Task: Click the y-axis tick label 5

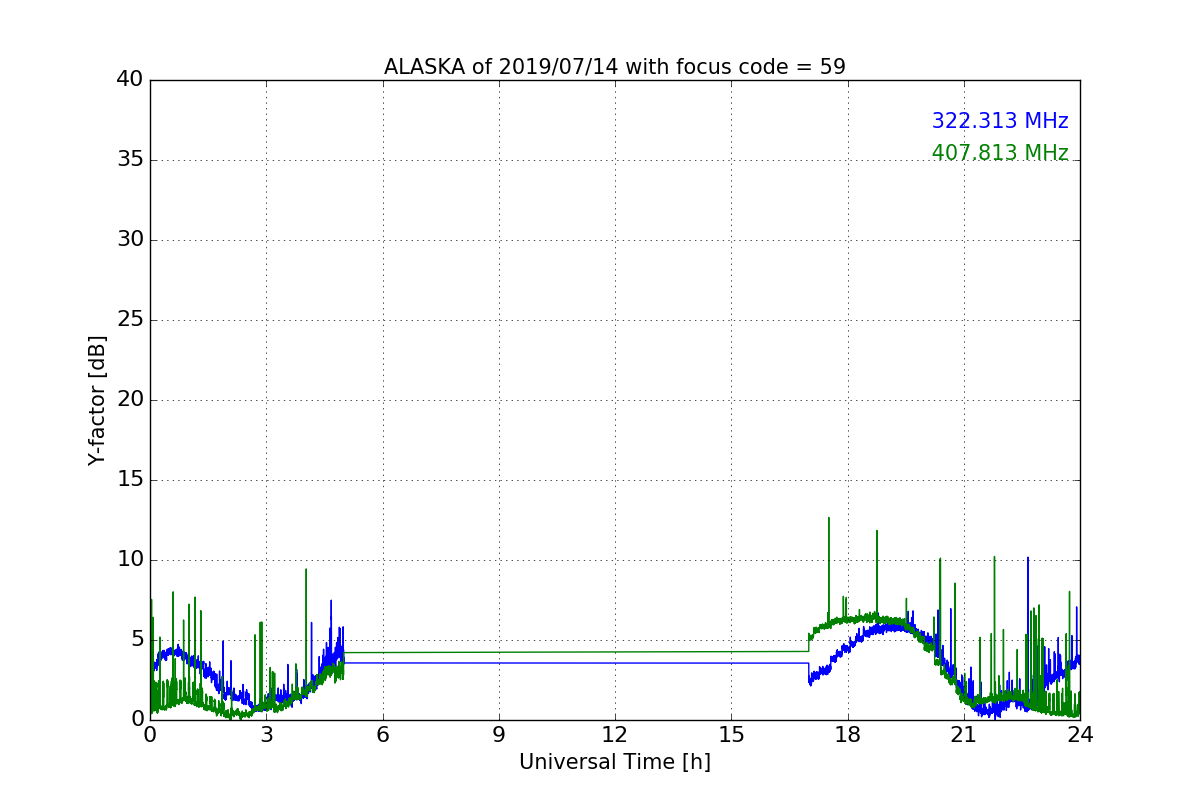Action: (137, 640)
